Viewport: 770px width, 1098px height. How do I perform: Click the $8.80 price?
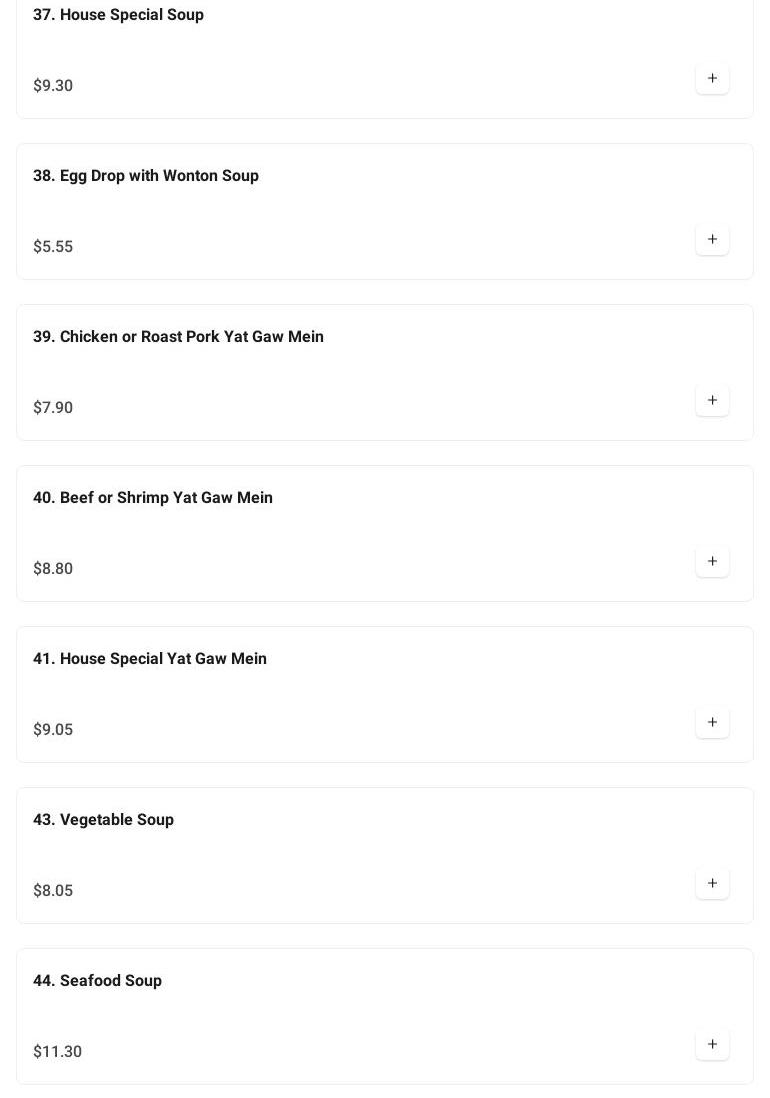[53, 569]
